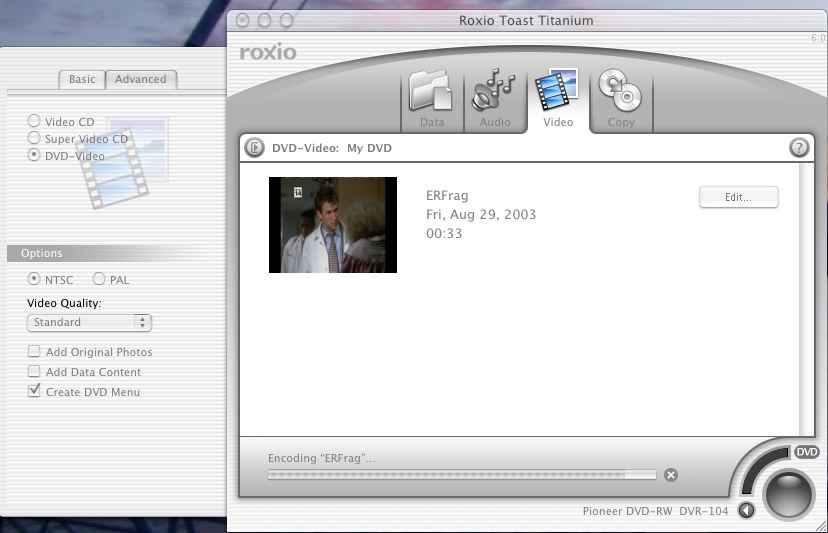Viewport: 828px width, 533px height.
Task: Select the Video disc tab
Action: coord(558,100)
